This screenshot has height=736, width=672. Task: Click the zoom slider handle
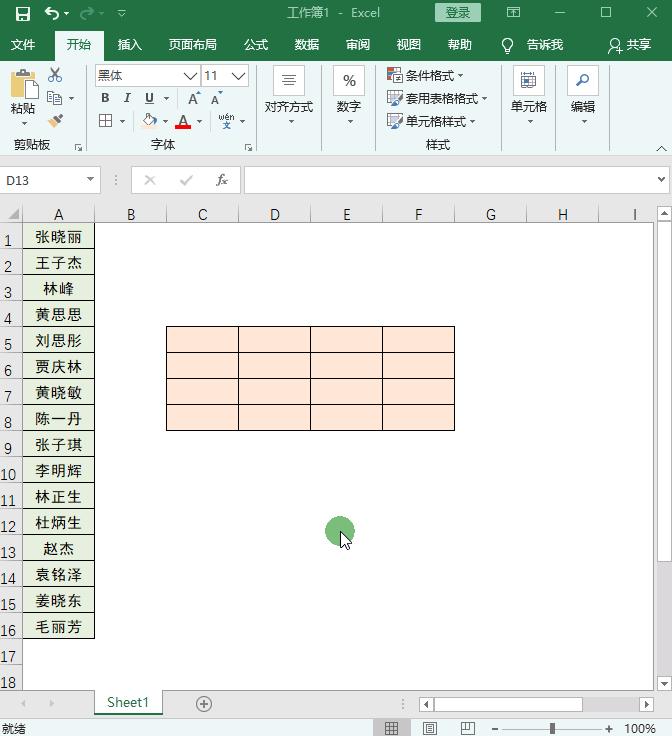click(552, 728)
